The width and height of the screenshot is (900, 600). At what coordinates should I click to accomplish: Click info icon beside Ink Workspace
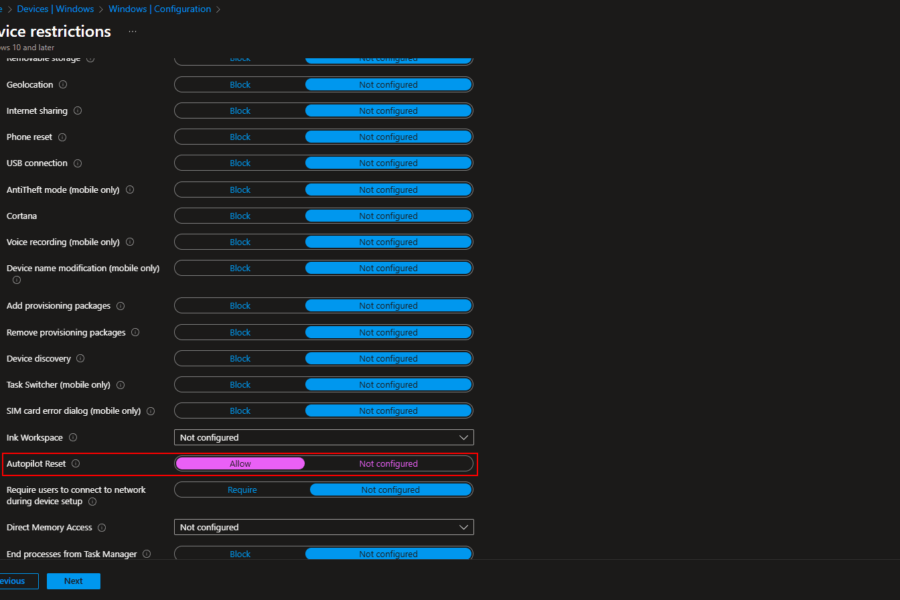pos(73,437)
